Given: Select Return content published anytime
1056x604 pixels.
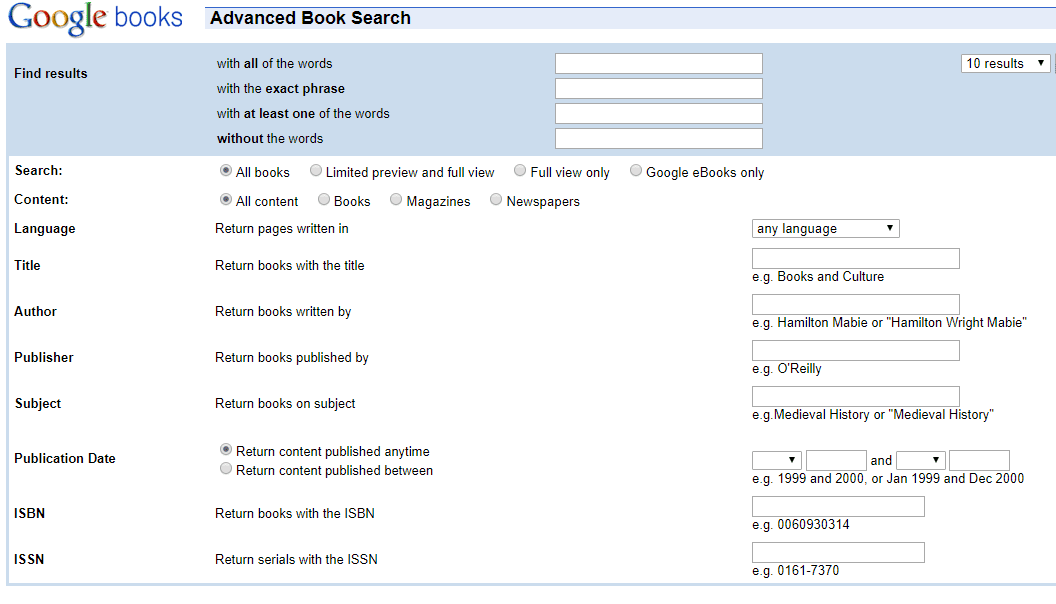Looking at the screenshot, I should coord(226,450).
